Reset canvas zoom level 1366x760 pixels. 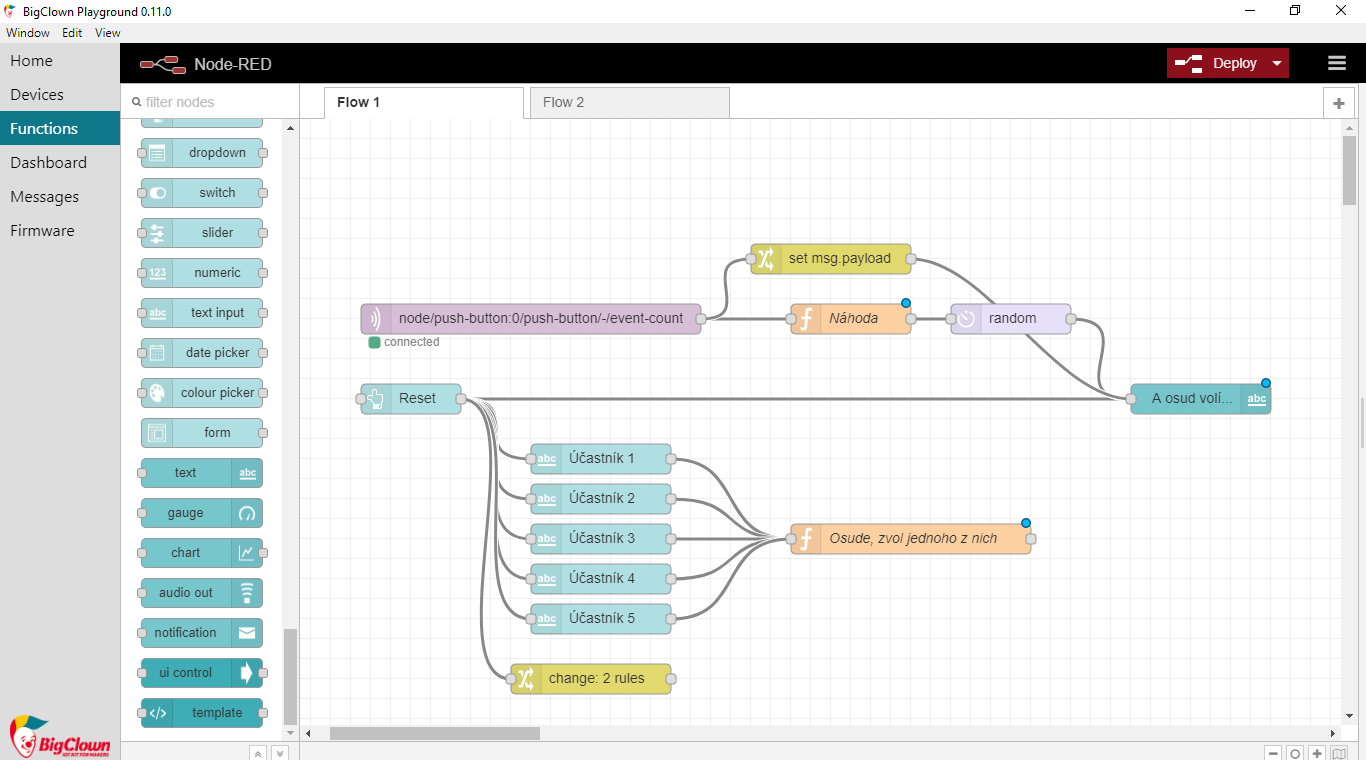(x=1295, y=754)
